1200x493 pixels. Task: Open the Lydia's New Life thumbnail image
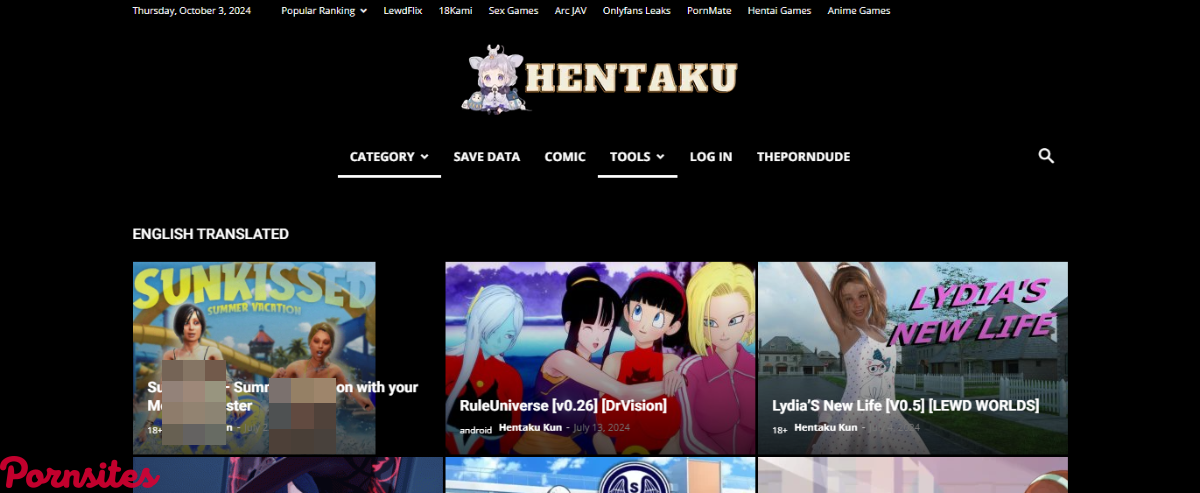pos(913,358)
